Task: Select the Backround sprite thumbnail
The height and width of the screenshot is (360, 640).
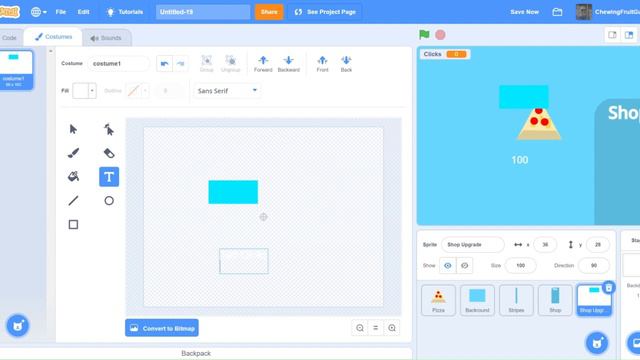Action: coord(477,300)
